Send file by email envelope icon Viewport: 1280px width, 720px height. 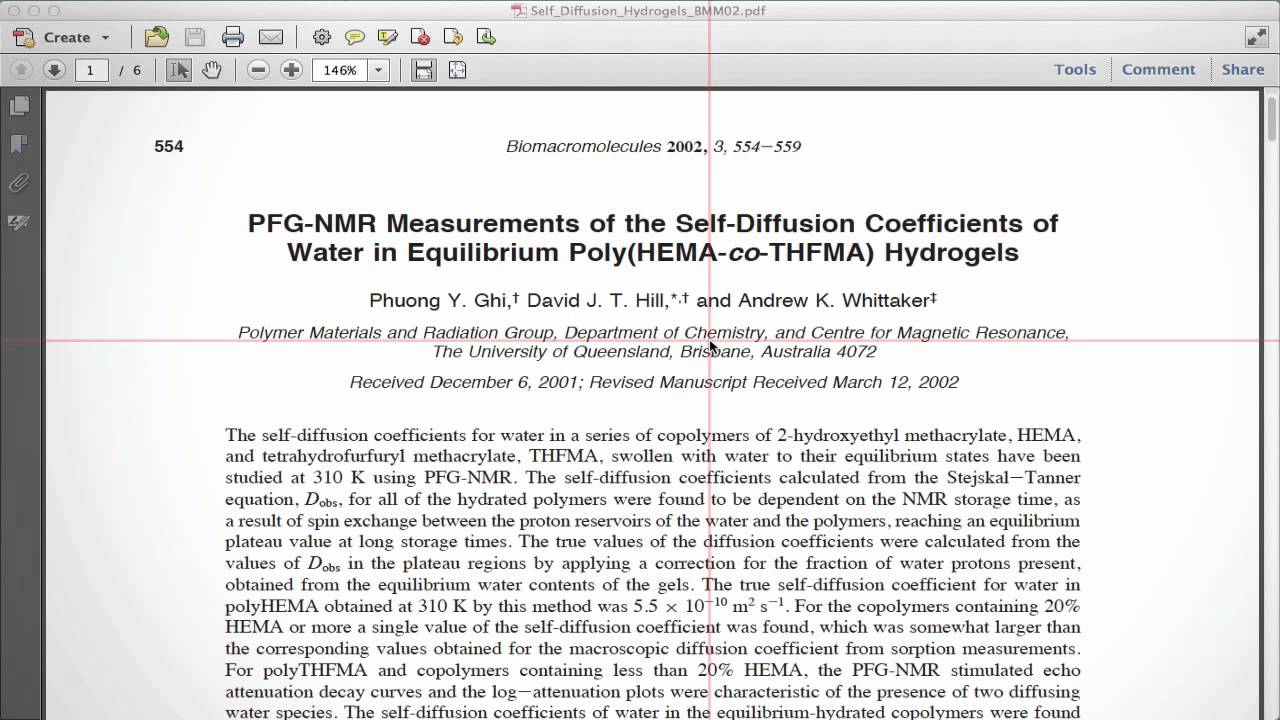click(271, 37)
